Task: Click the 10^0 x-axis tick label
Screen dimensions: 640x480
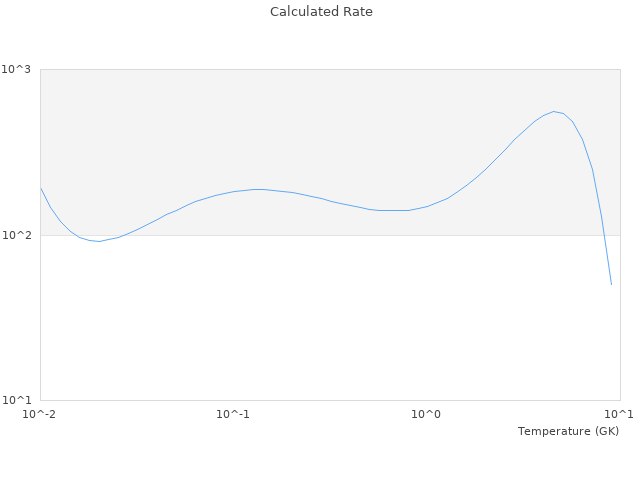Action: pos(427,415)
